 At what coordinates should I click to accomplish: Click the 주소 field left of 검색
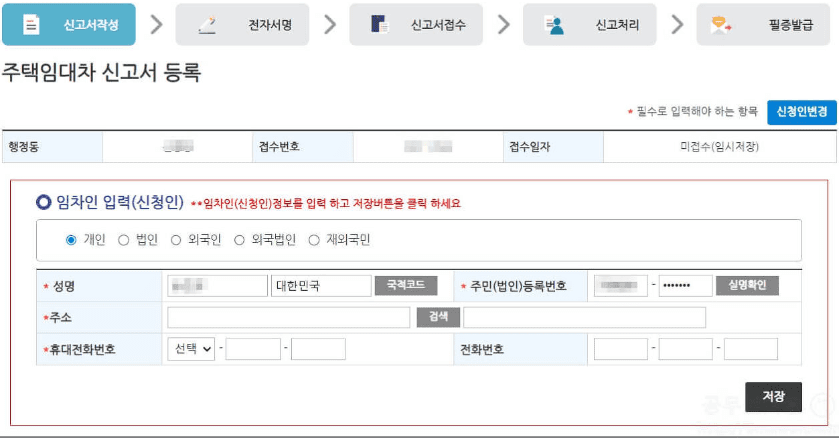point(288,317)
